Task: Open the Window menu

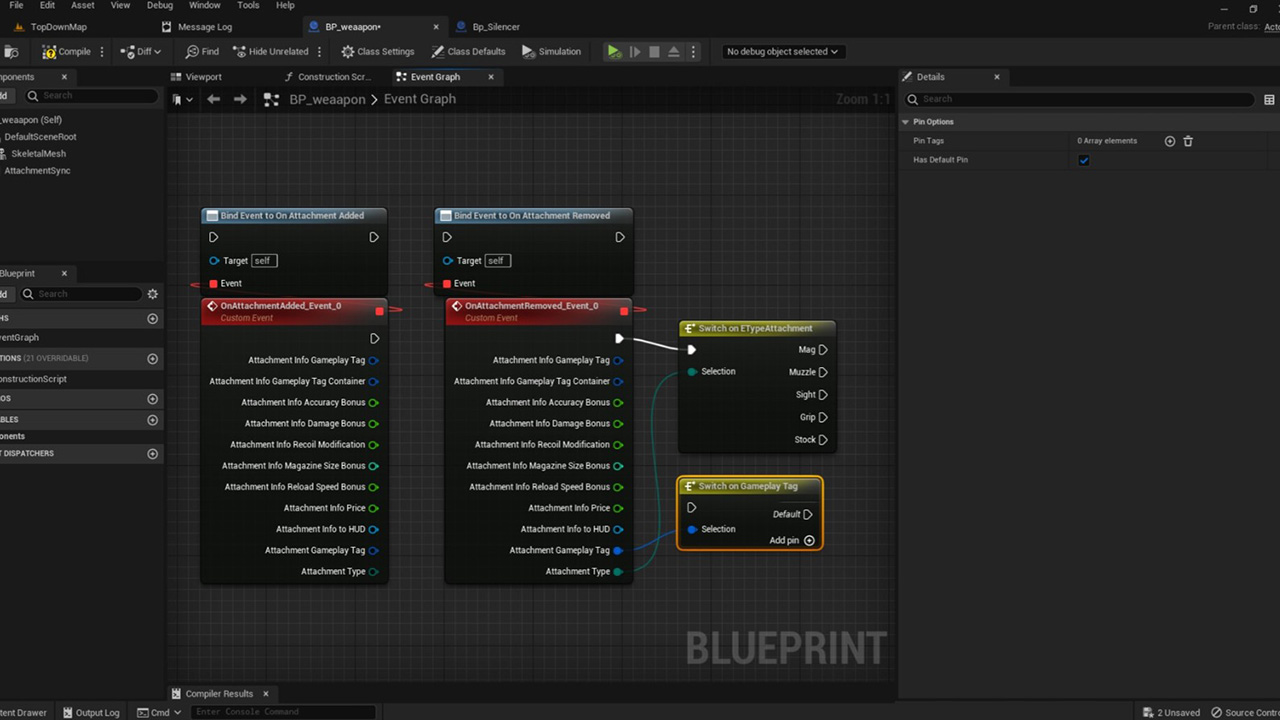Action: click(x=204, y=6)
